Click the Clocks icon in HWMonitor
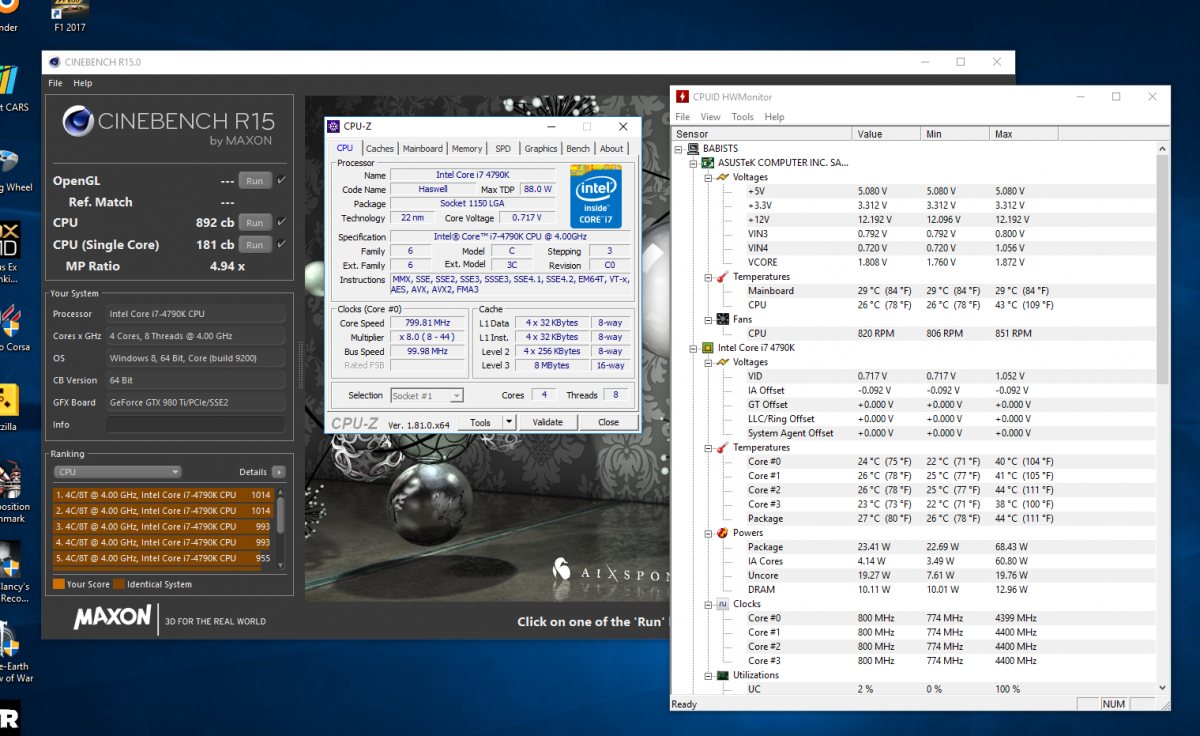The height and width of the screenshot is (736, 1200). pos(722,604)
